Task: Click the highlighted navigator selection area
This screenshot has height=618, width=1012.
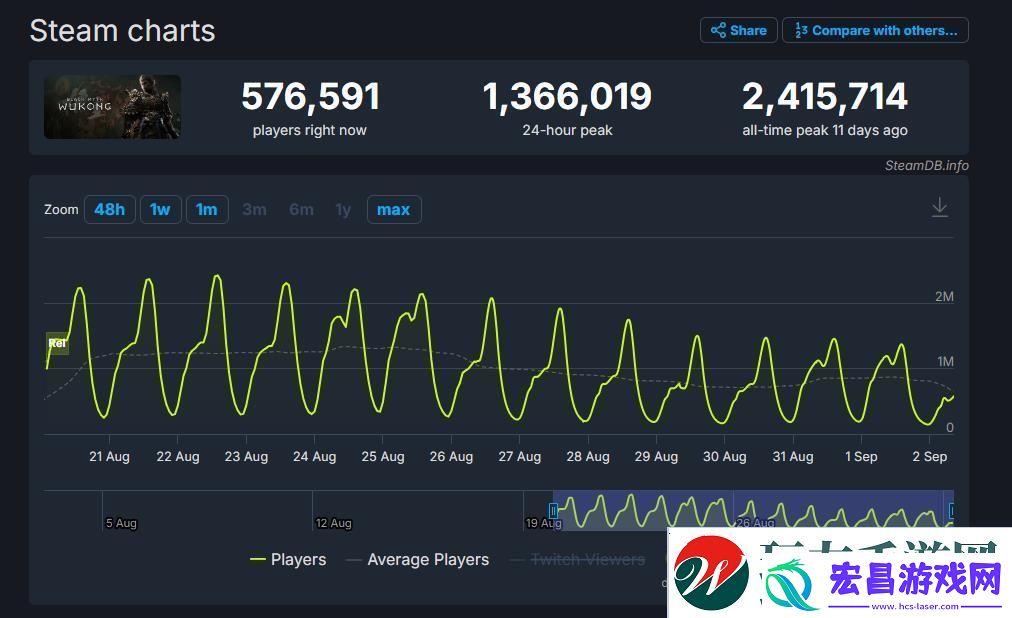Action: 753,510
